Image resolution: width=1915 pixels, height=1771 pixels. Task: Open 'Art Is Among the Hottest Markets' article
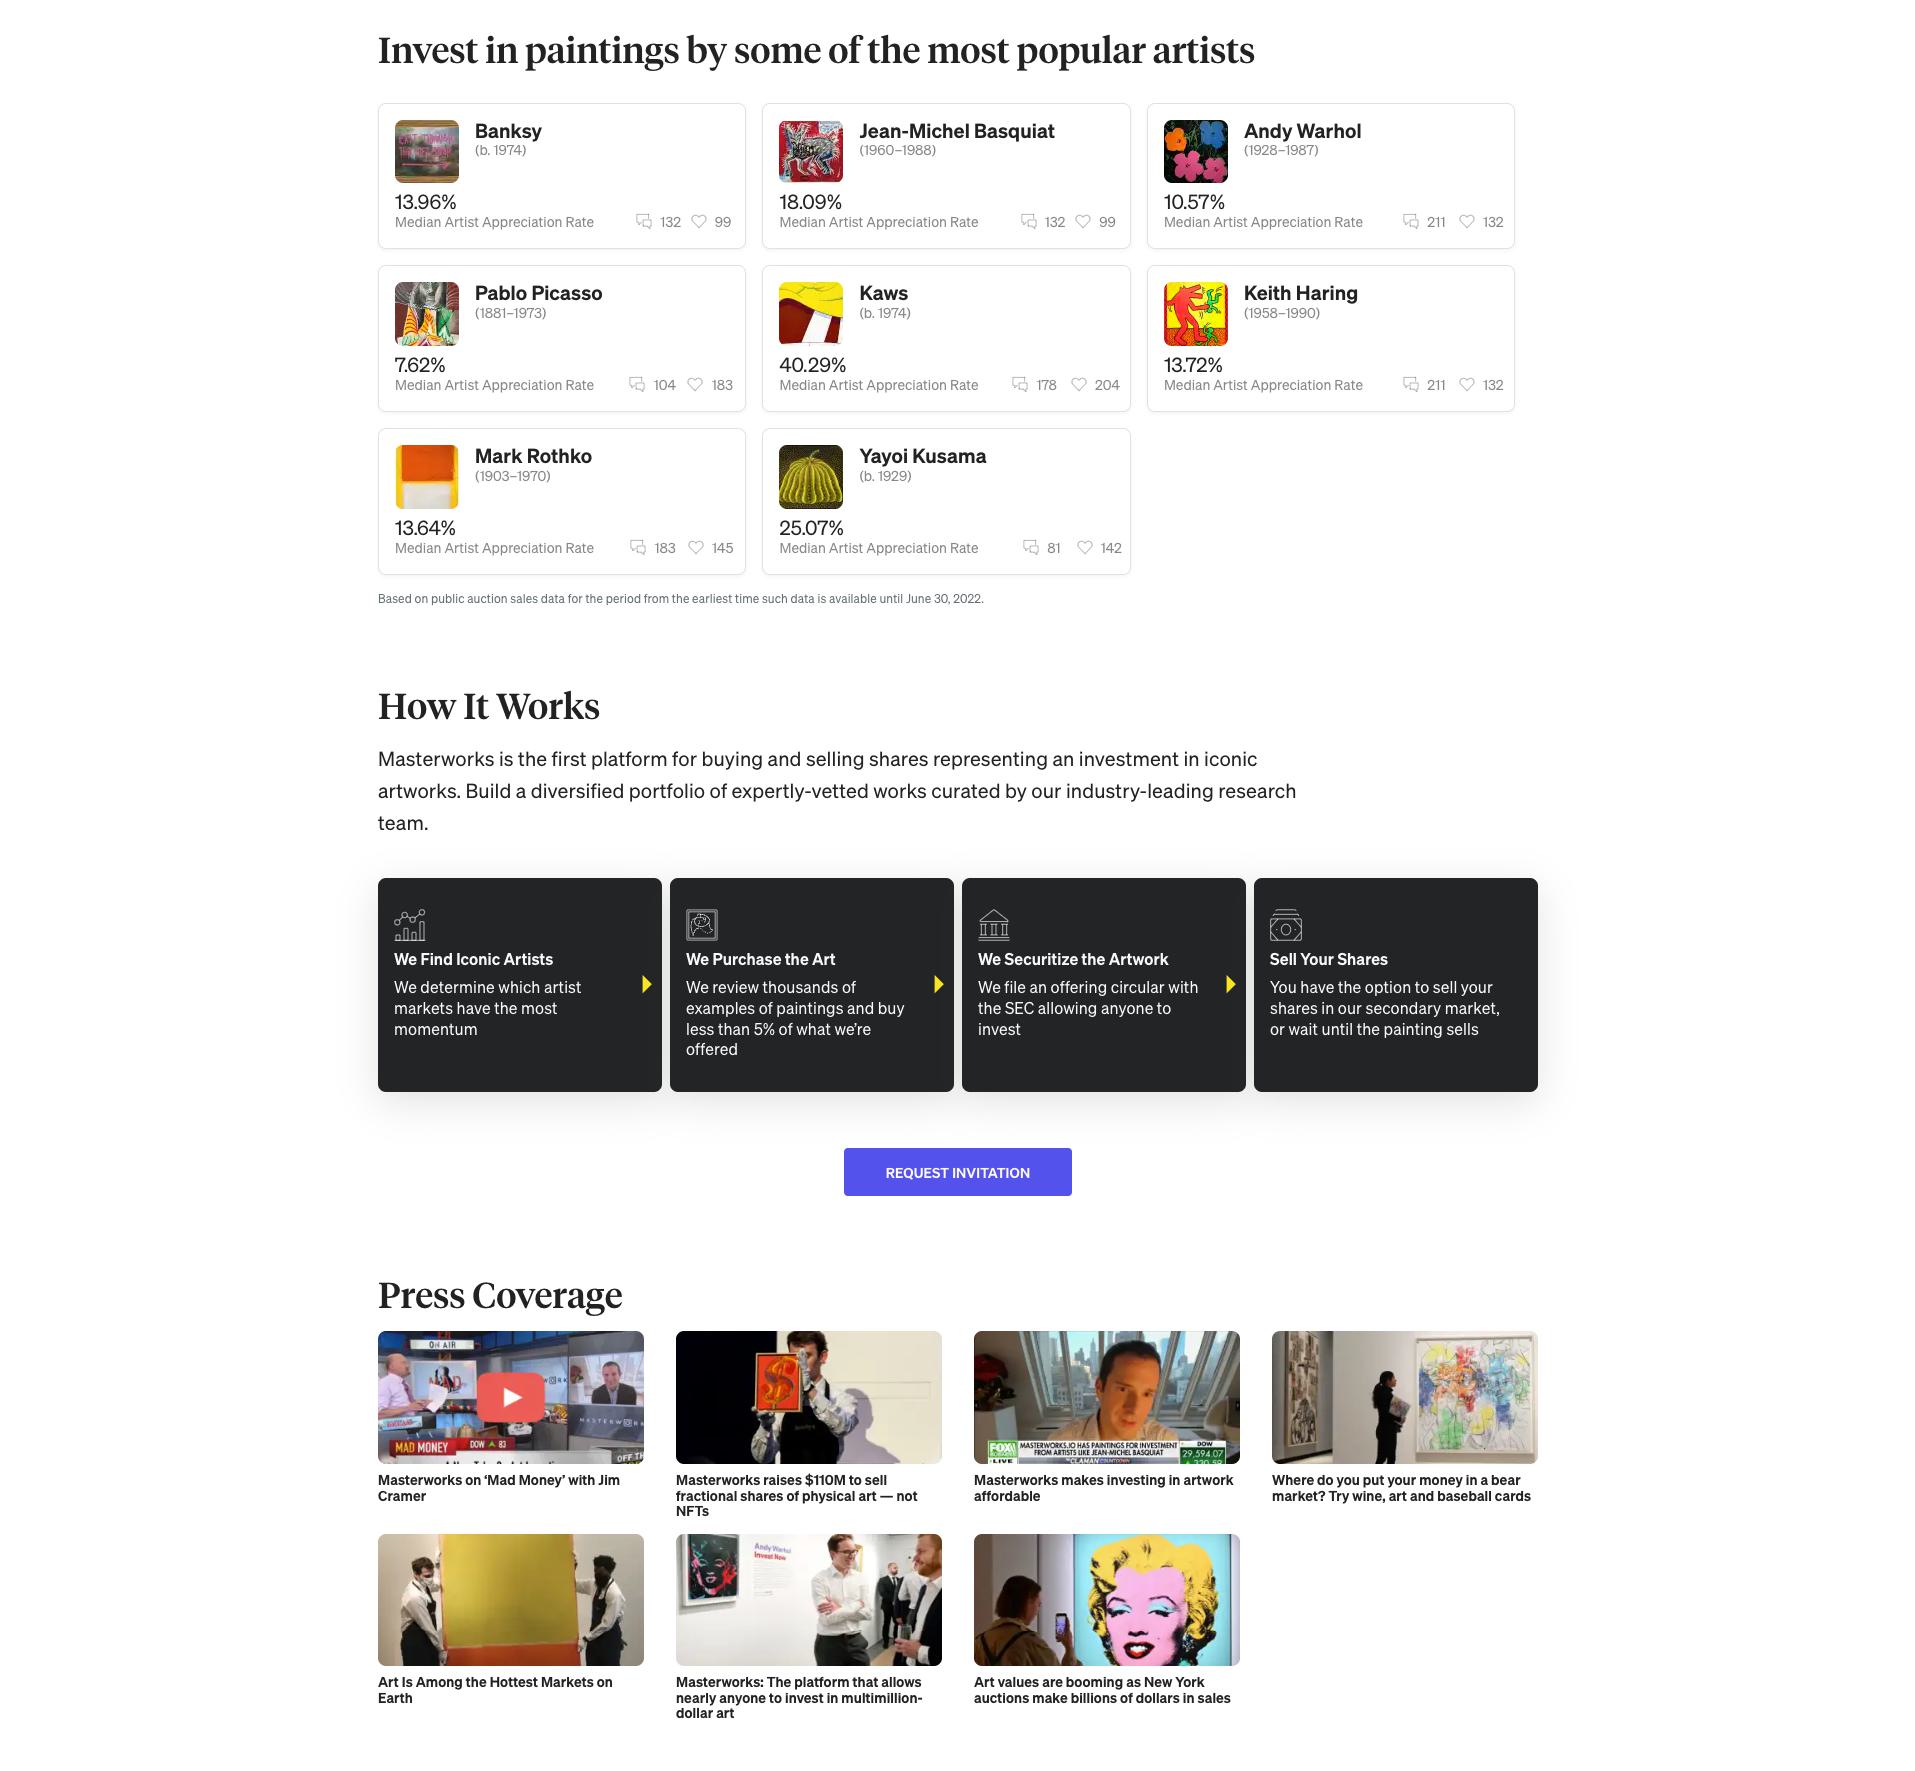(495, 1690)
